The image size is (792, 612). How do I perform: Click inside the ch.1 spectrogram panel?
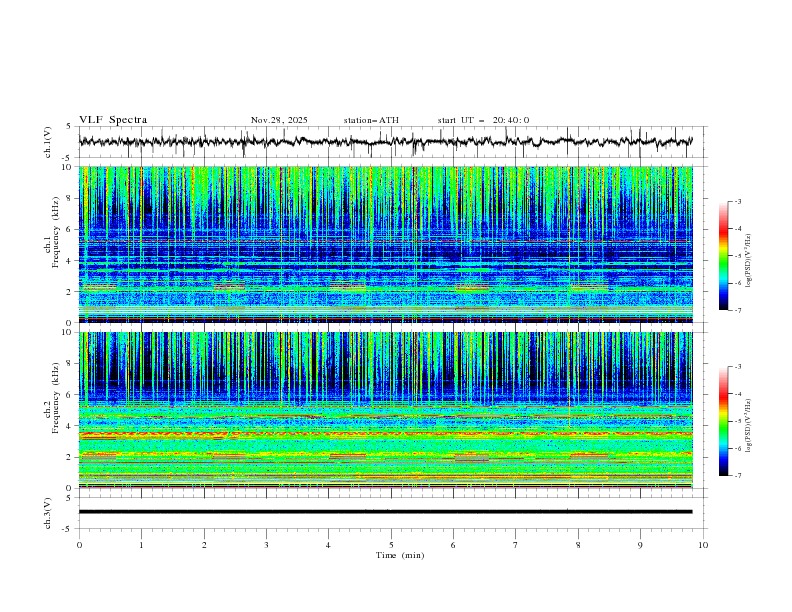[x=385, y=244]
